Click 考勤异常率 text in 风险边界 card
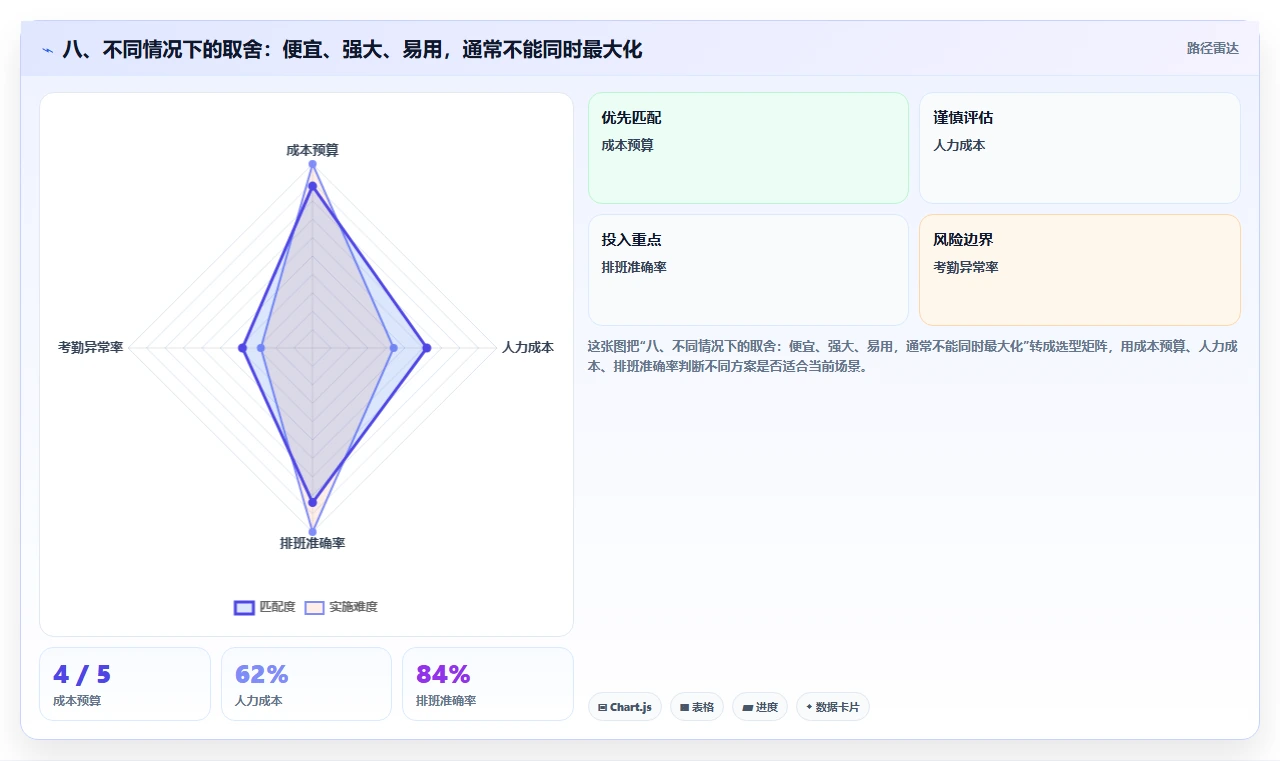This screenshot has width=1280, height=761. click(x=965, y=267)
